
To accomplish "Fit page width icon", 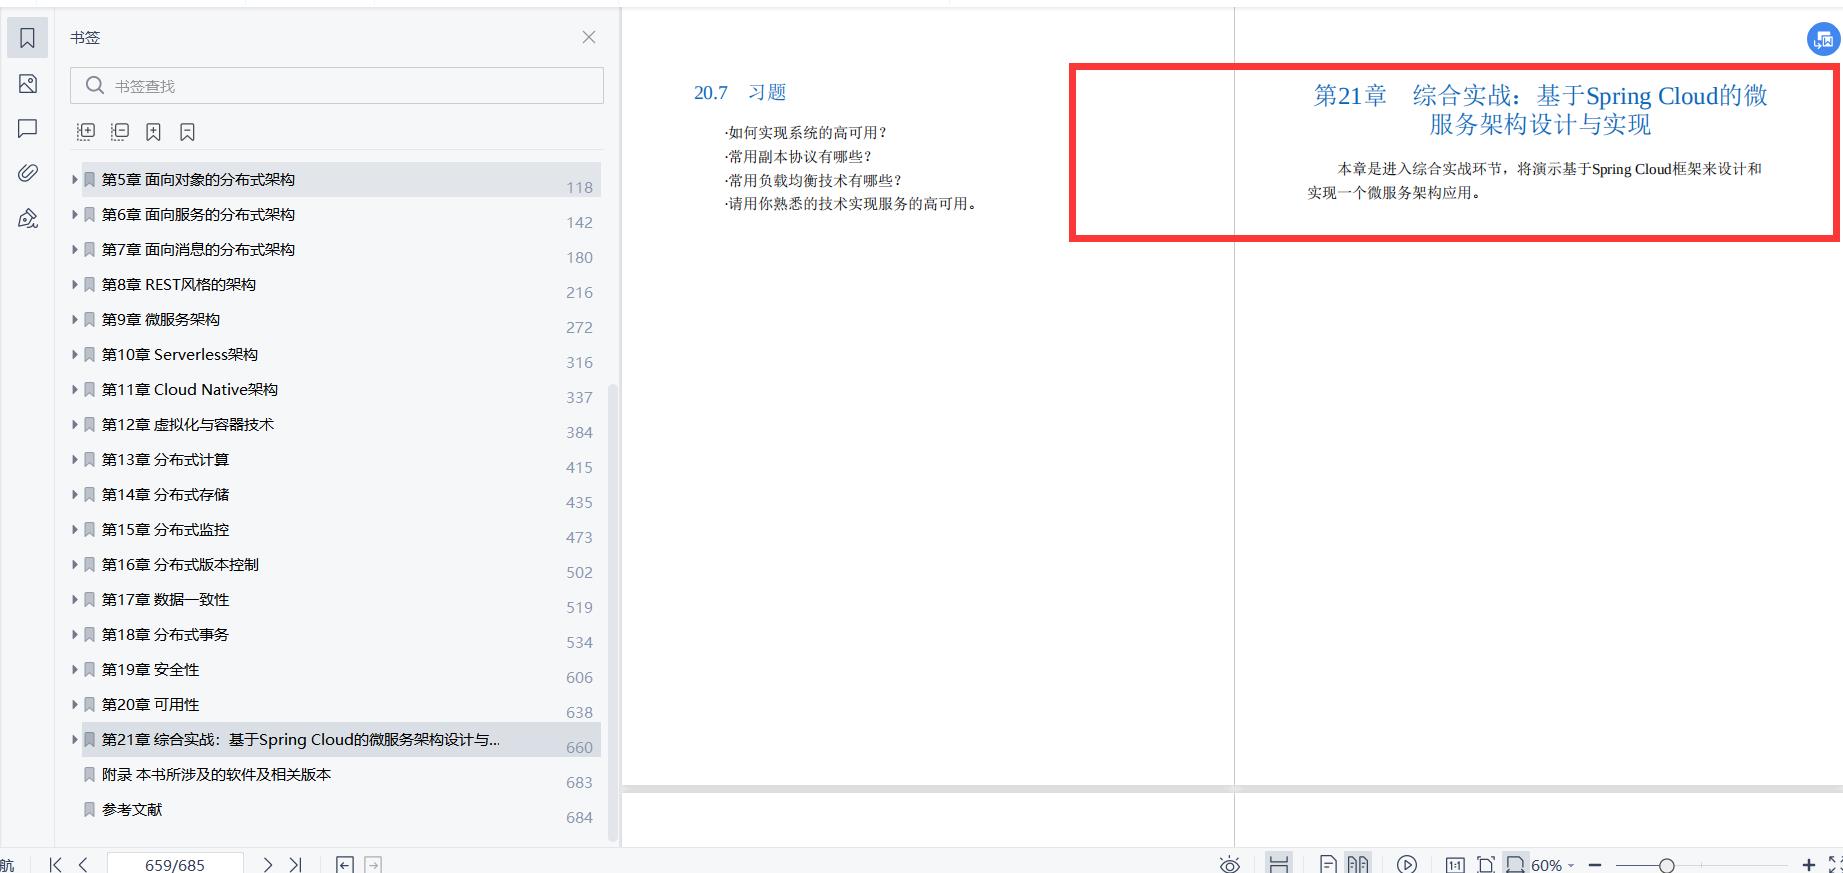I will click(x=1516, y=864).
